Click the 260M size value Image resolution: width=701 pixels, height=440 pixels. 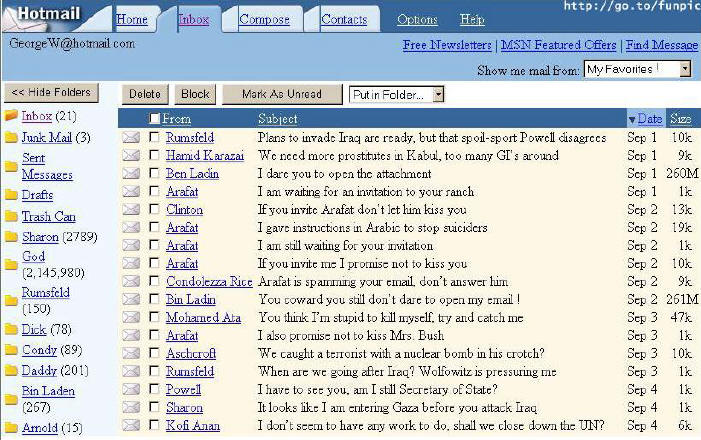(682, 173)
